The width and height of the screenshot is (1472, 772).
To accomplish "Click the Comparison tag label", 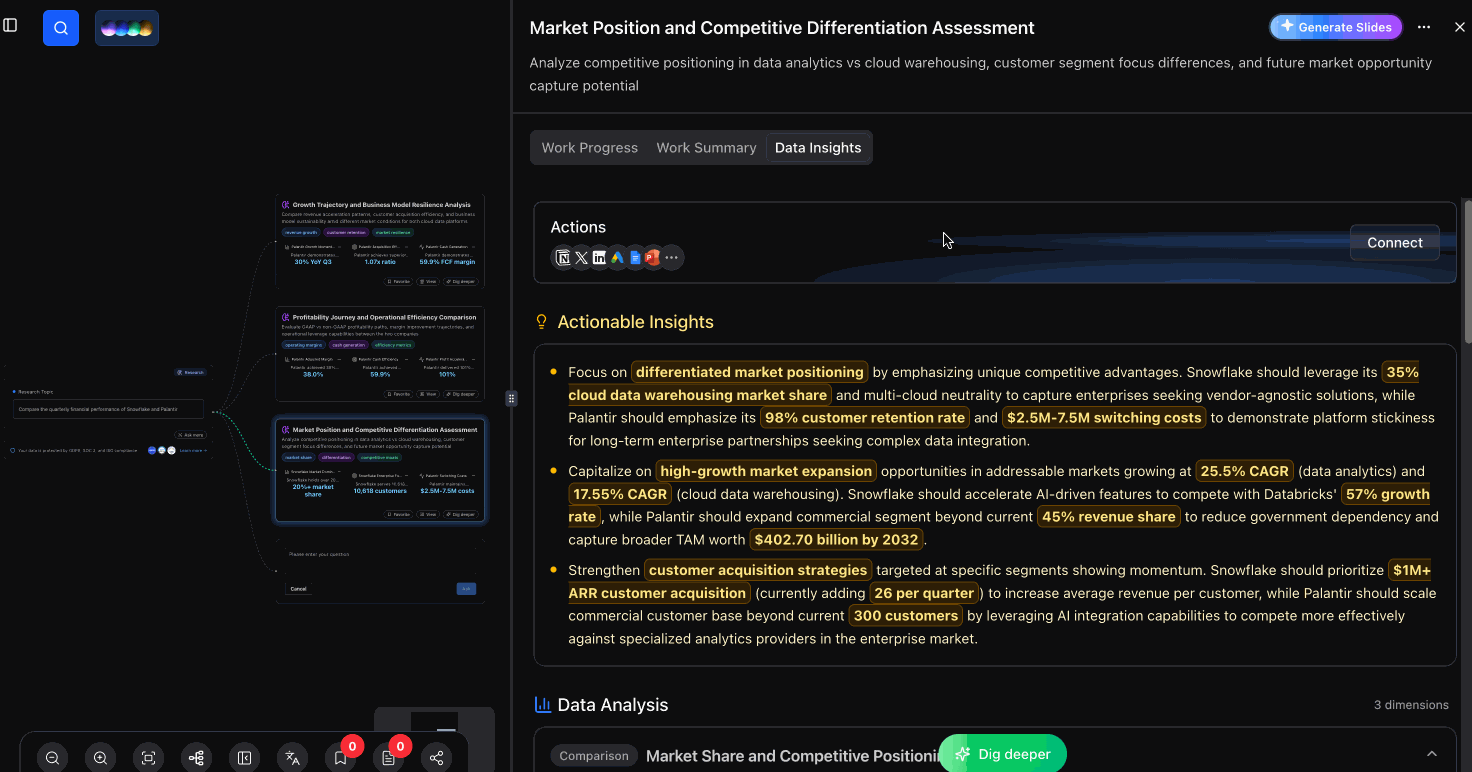I will click(x=594, y=756).
